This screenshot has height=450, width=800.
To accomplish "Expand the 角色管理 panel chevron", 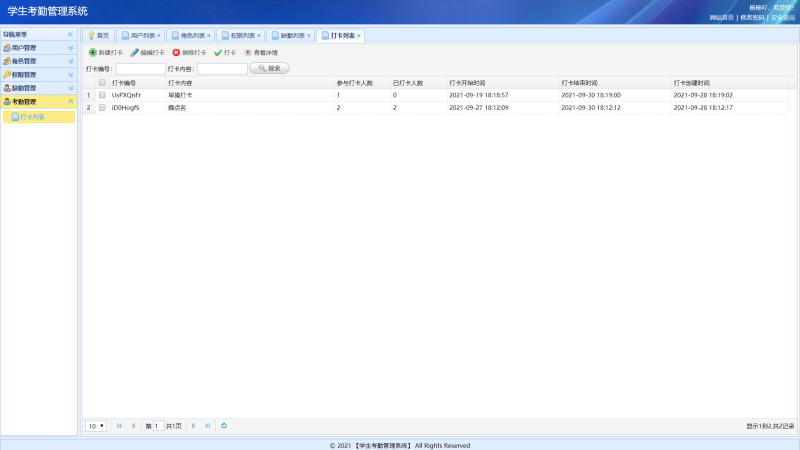I will click(x=71, y=61).
